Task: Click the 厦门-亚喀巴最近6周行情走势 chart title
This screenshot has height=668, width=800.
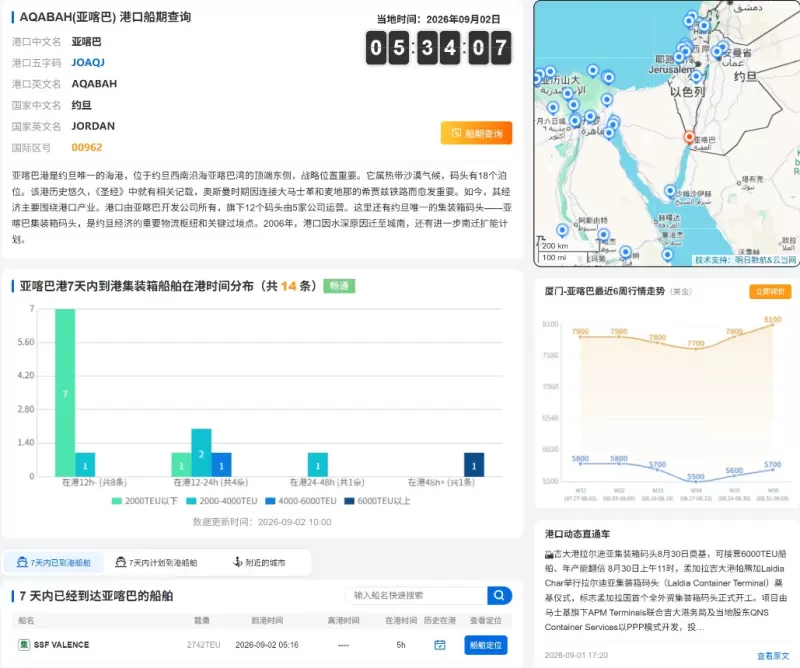Action: click(605, 291)
